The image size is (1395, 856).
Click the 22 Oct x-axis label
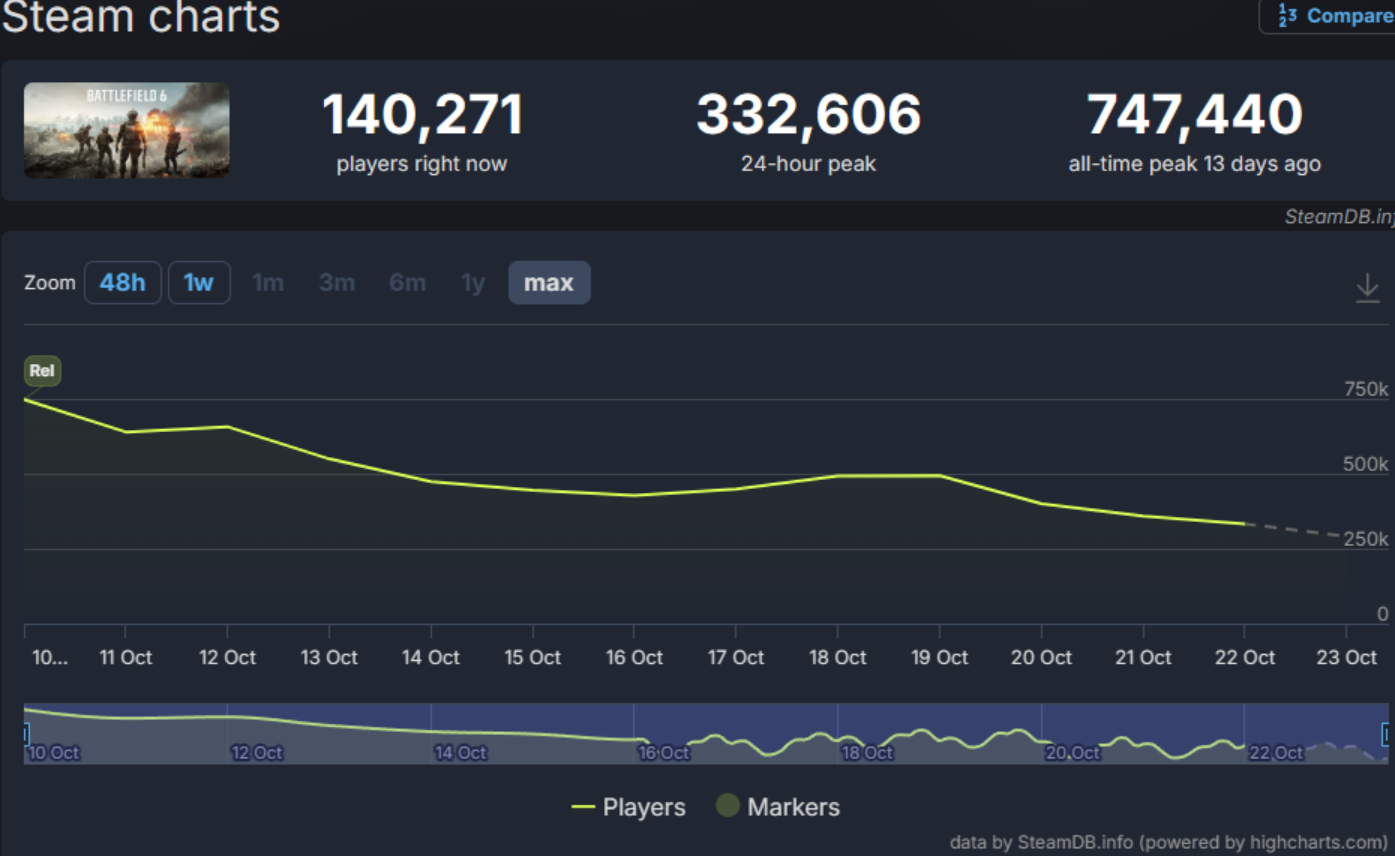click(1244, 657)
